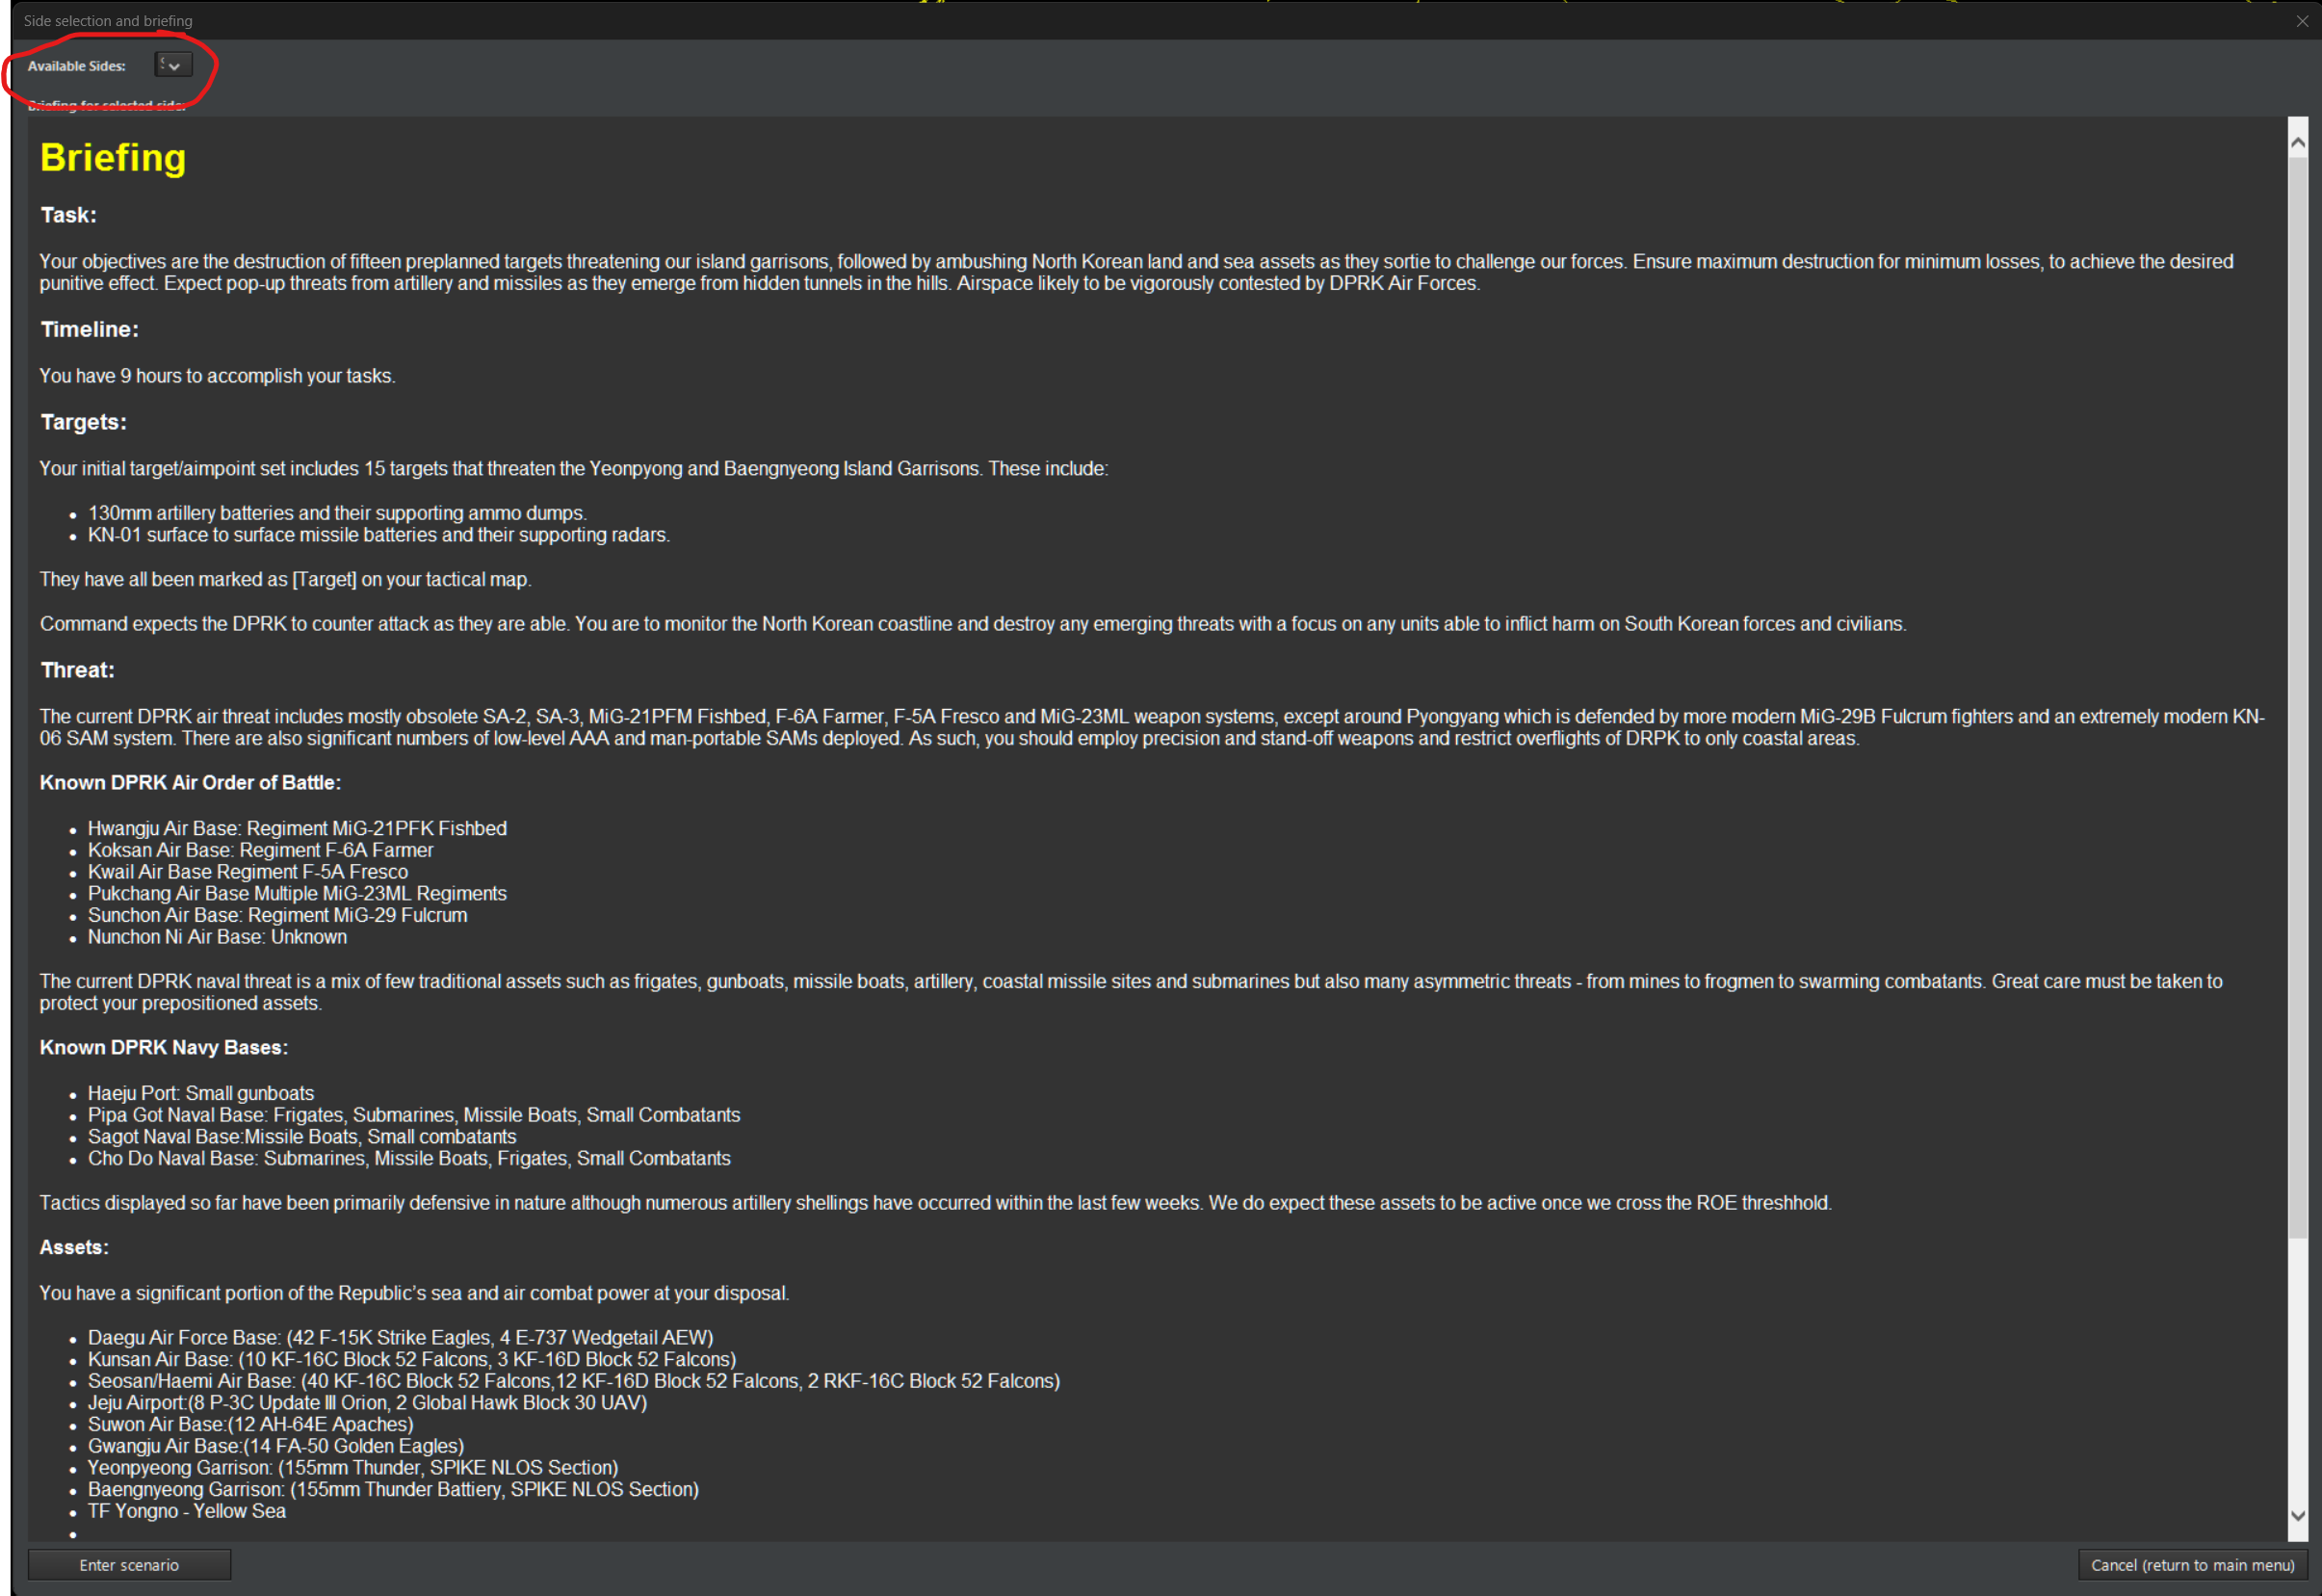The width and height of the screenshot is (2322, 1596).
Task: Click the Side selection and briefing title bar
Action: coord(1150,21)
